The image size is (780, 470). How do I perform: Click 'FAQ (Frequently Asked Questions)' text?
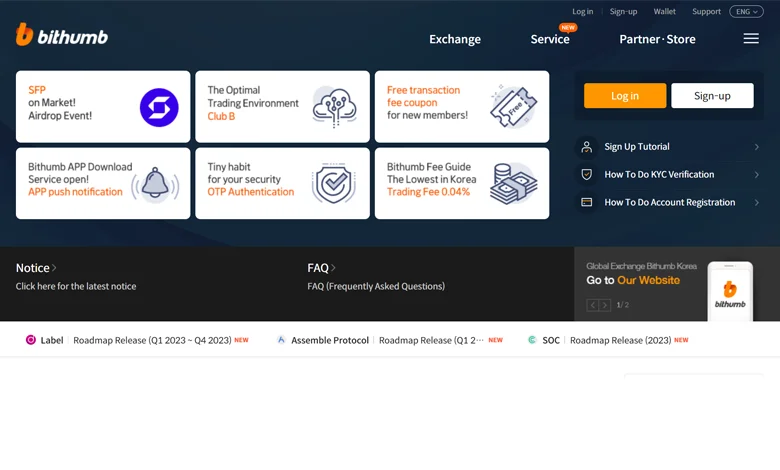pyautogui.click(x=376, y=286)
